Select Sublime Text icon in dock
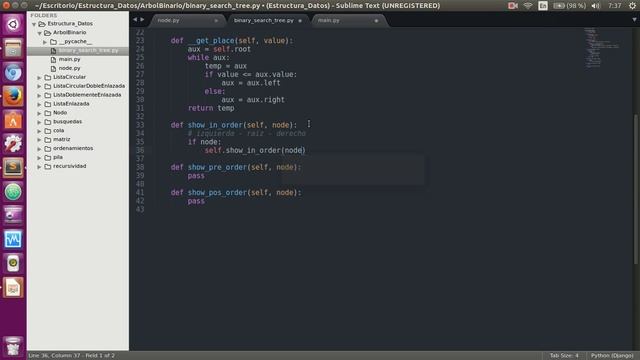This screenshot has width=640, height=360. pyautogui.click(x=13, y=168)
